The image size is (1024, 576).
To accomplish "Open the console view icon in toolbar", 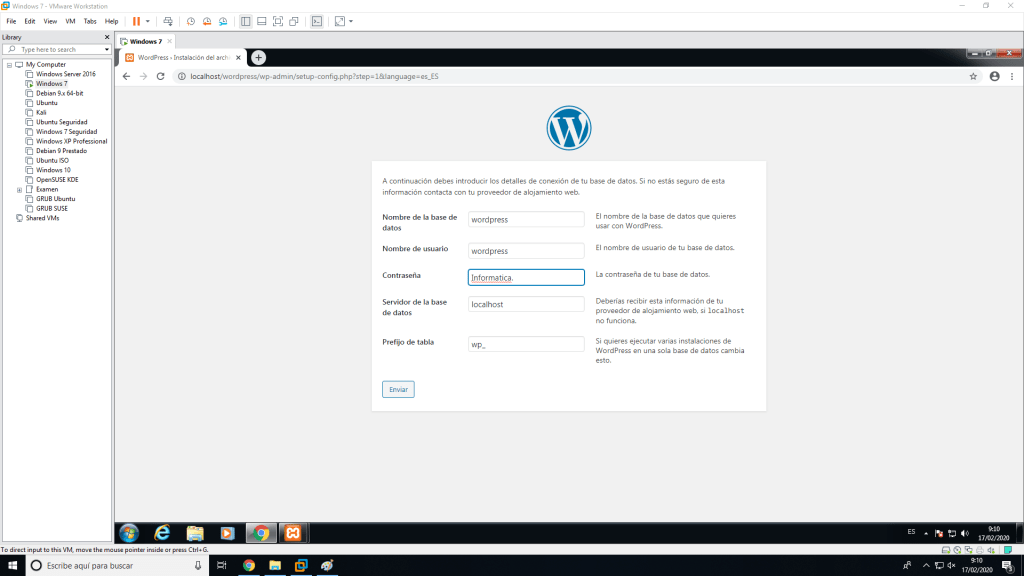I will [x=317, y=21].
